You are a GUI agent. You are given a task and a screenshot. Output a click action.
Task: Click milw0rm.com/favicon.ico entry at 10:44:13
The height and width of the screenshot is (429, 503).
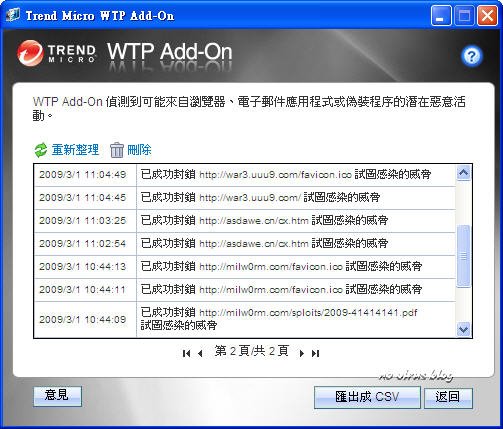pyautogui.click(x=282, y=266)
